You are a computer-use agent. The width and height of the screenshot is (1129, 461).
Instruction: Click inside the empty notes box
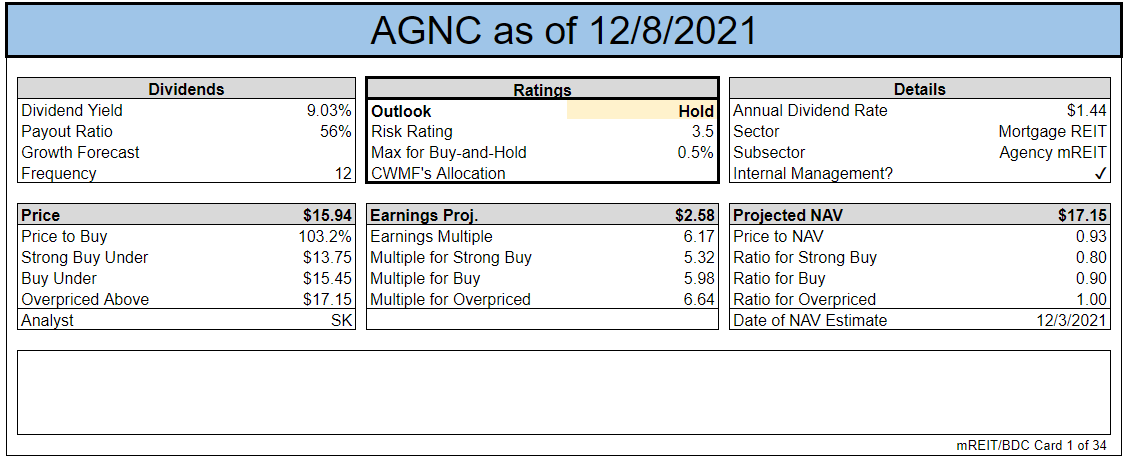point(563,391)
